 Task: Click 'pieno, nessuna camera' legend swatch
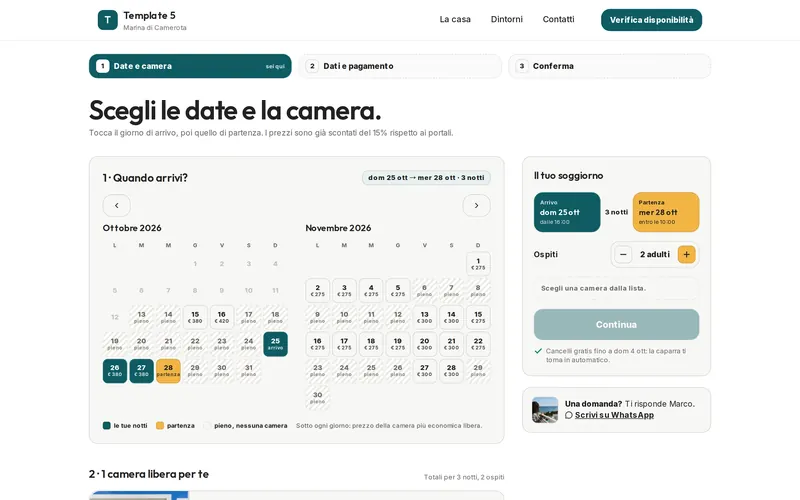coord(207,426)
